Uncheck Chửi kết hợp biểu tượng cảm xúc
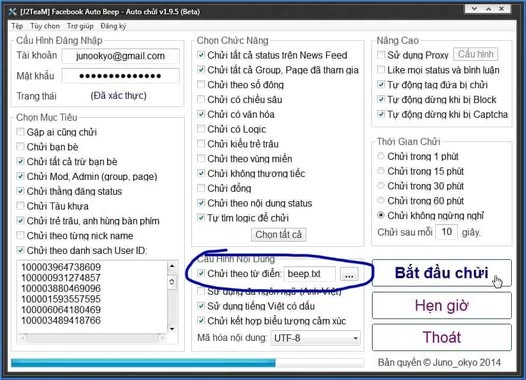The height and width of the screenshot is (380, 526). coord(201,321)
